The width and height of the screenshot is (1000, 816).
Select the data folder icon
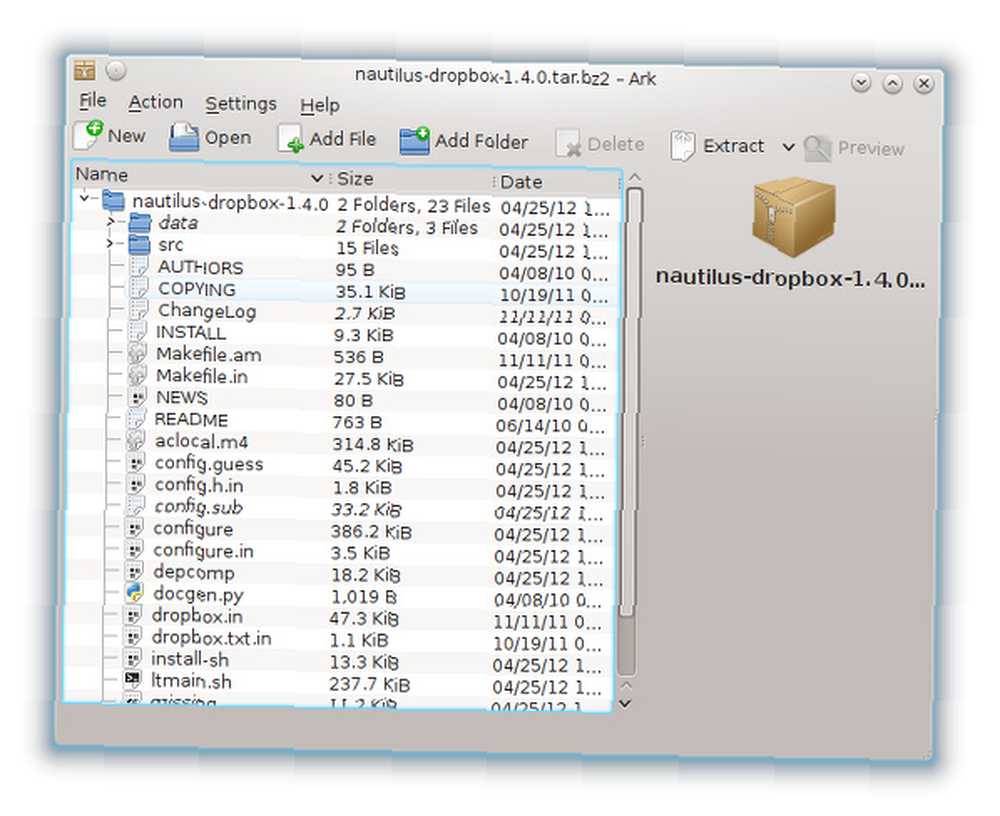(140, 223)
